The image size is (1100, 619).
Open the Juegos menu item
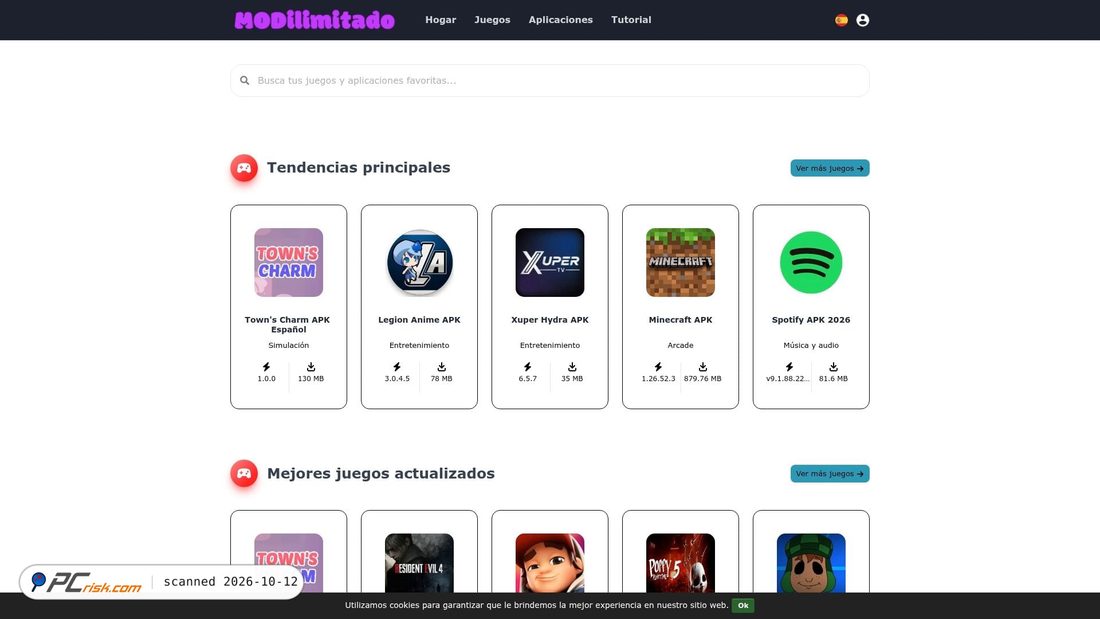point(492,20)
